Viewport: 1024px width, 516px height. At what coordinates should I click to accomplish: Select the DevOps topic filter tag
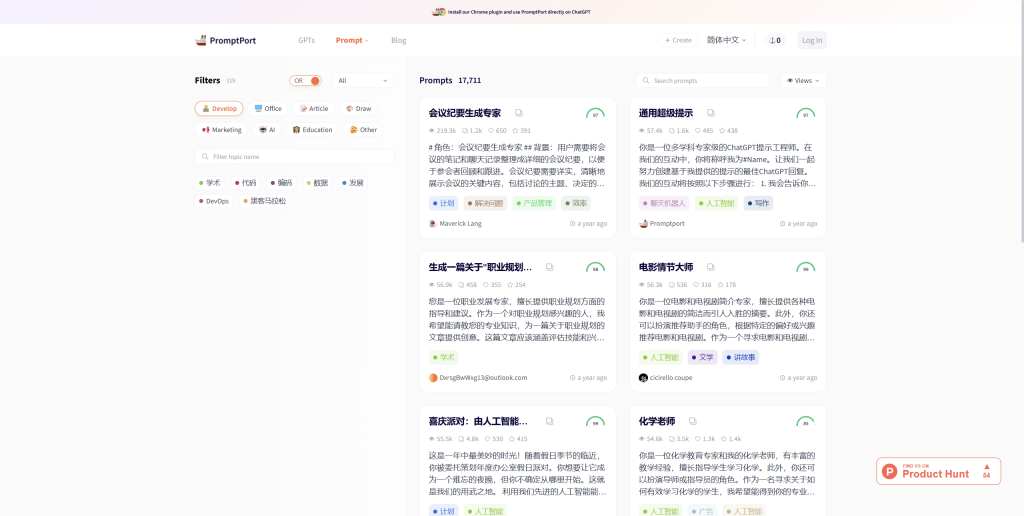[214, 201]
